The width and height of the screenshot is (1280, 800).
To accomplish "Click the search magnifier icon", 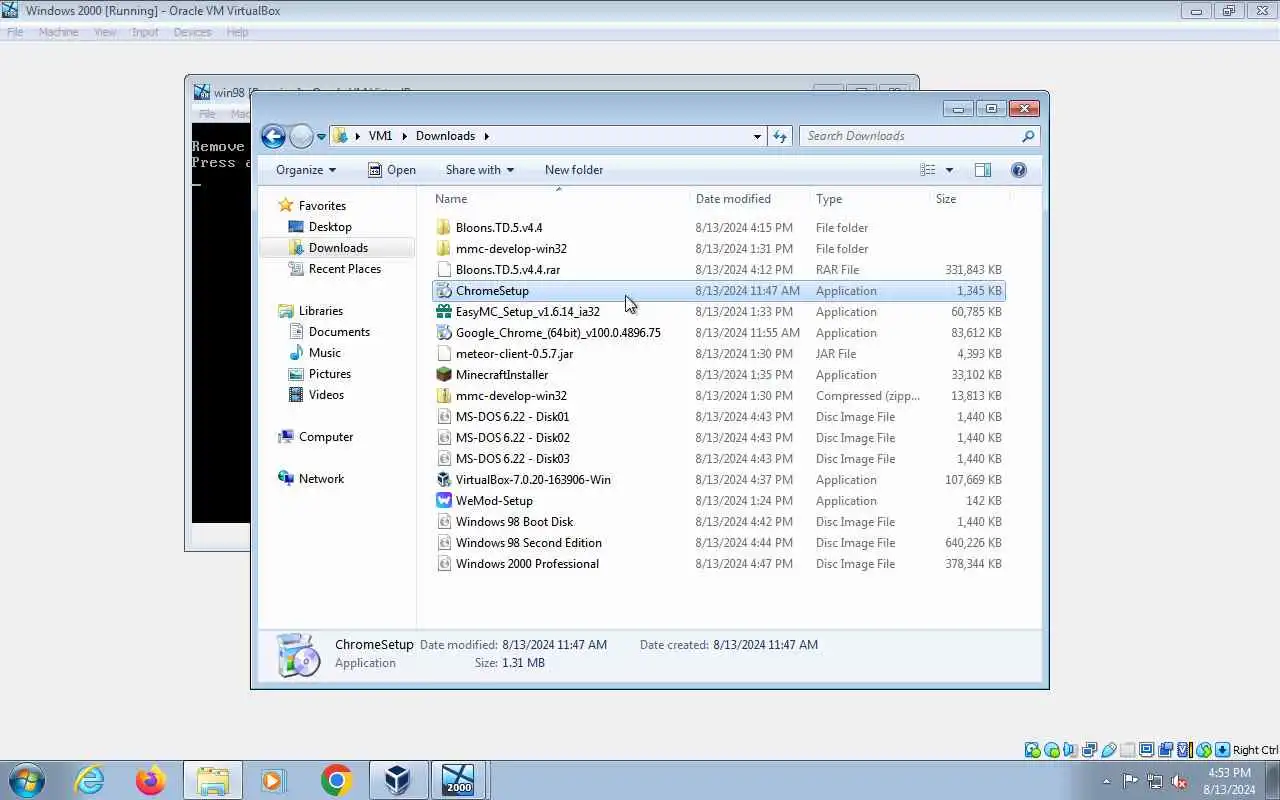I will coord(1028,136).
